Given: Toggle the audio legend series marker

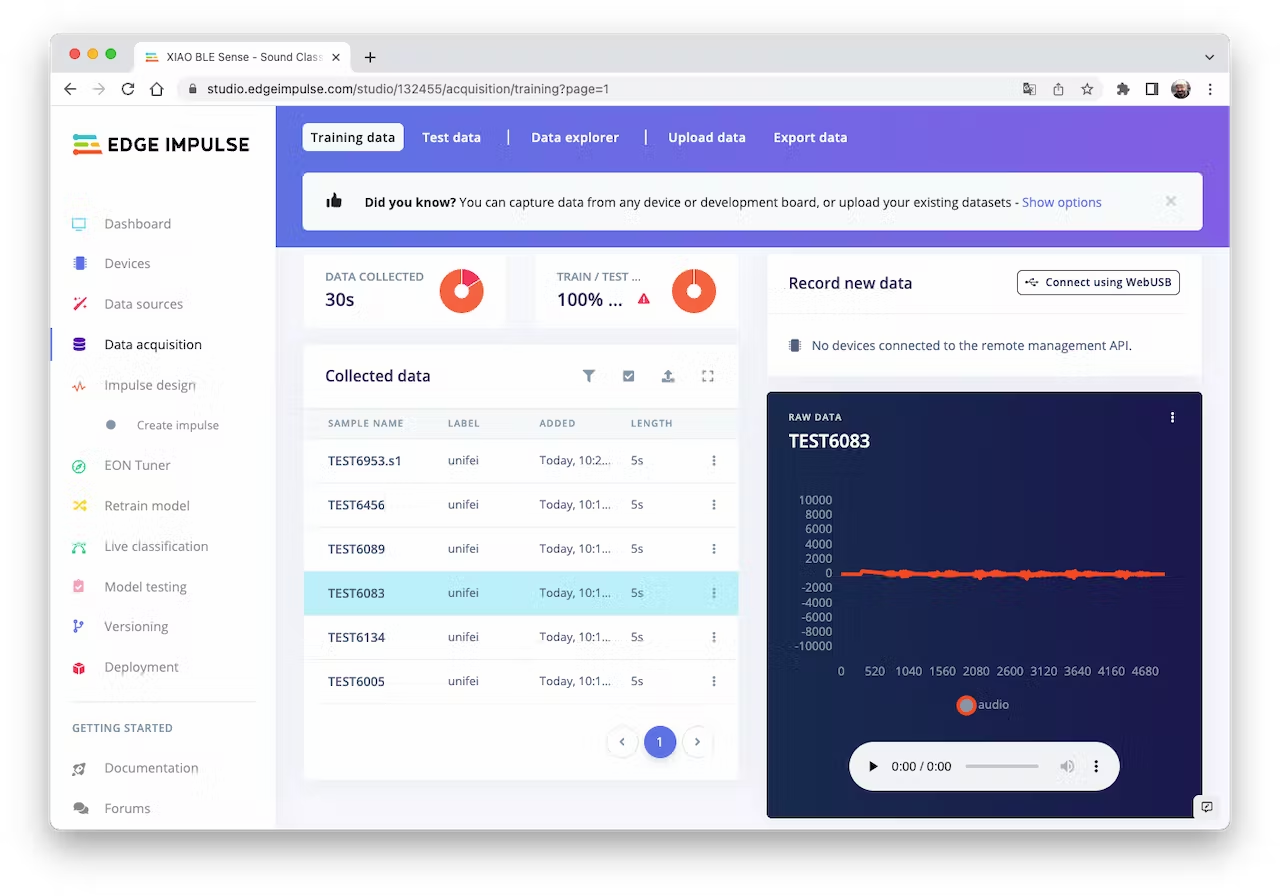Looking at the screenshot, I should [966, 705].
